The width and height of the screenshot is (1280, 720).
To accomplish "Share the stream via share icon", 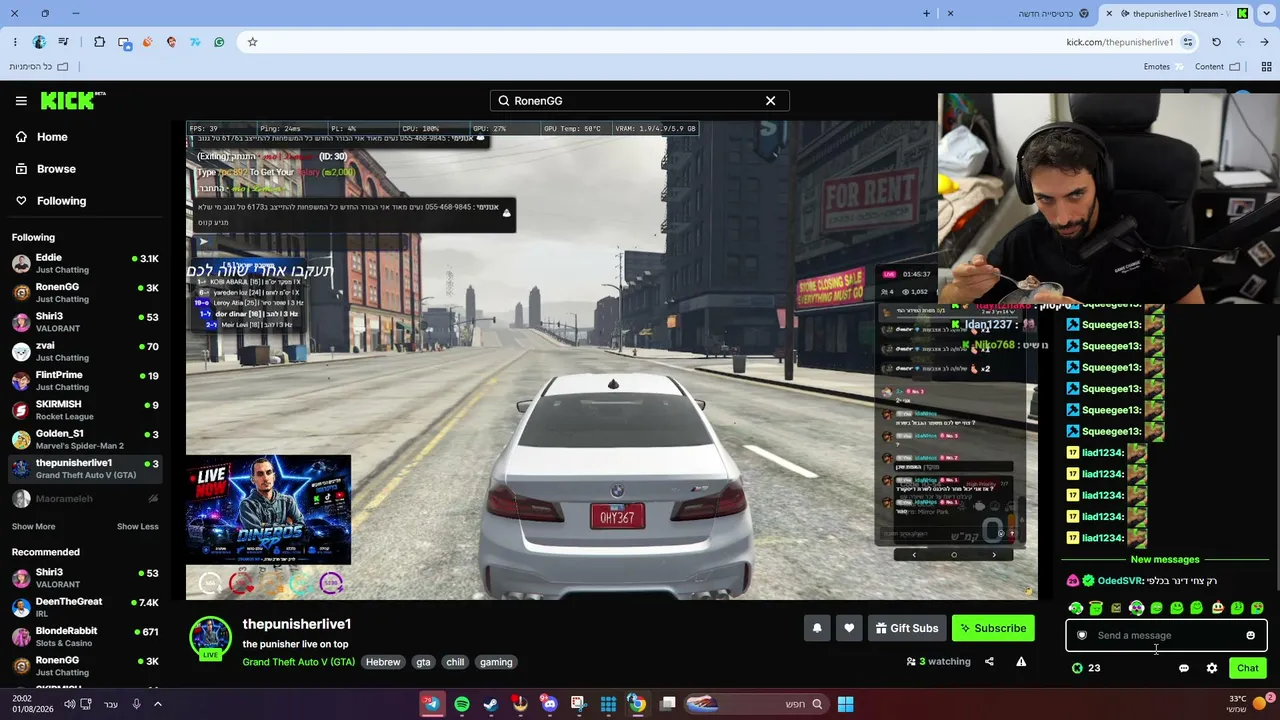I will (989, 661).
